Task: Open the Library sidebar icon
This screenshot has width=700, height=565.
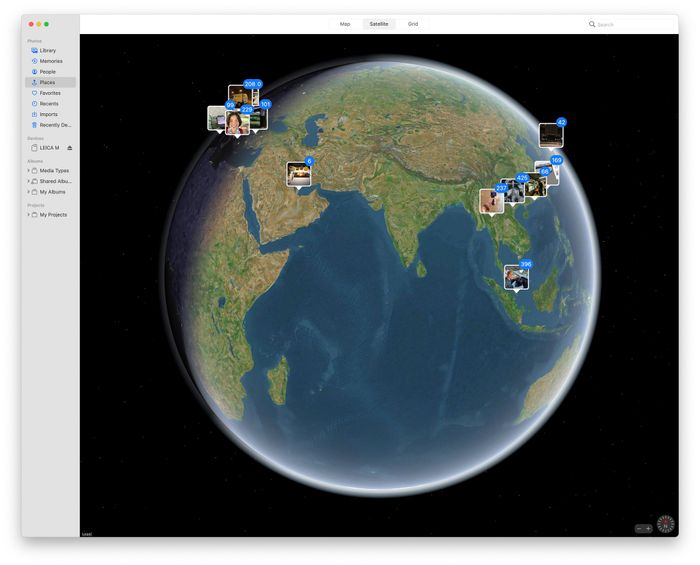Action: coord(34,50)
